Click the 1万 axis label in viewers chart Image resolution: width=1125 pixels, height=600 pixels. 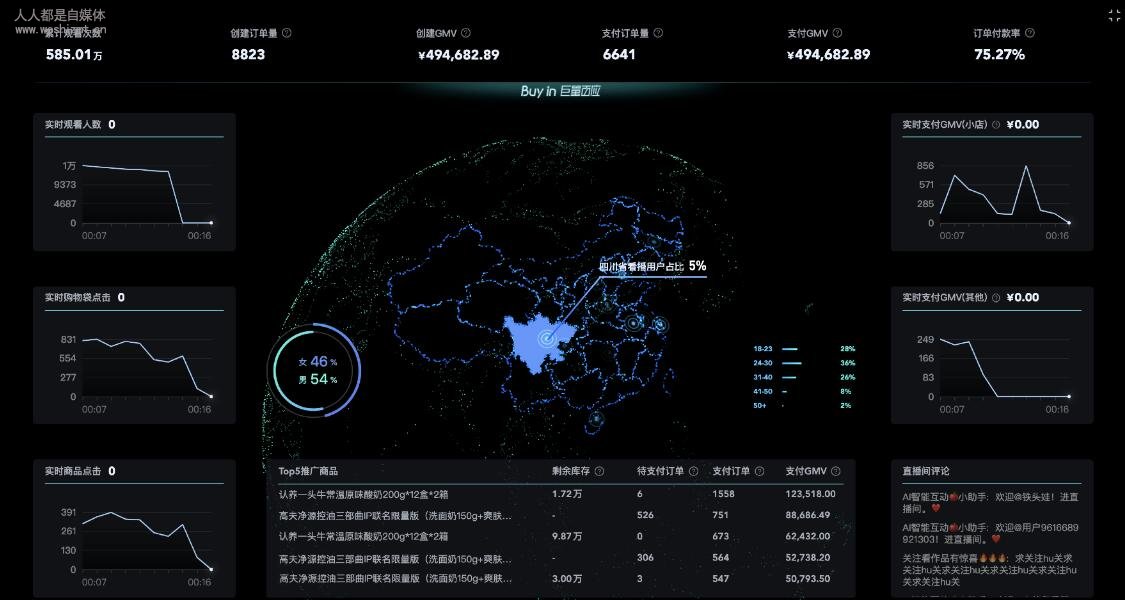69,166
